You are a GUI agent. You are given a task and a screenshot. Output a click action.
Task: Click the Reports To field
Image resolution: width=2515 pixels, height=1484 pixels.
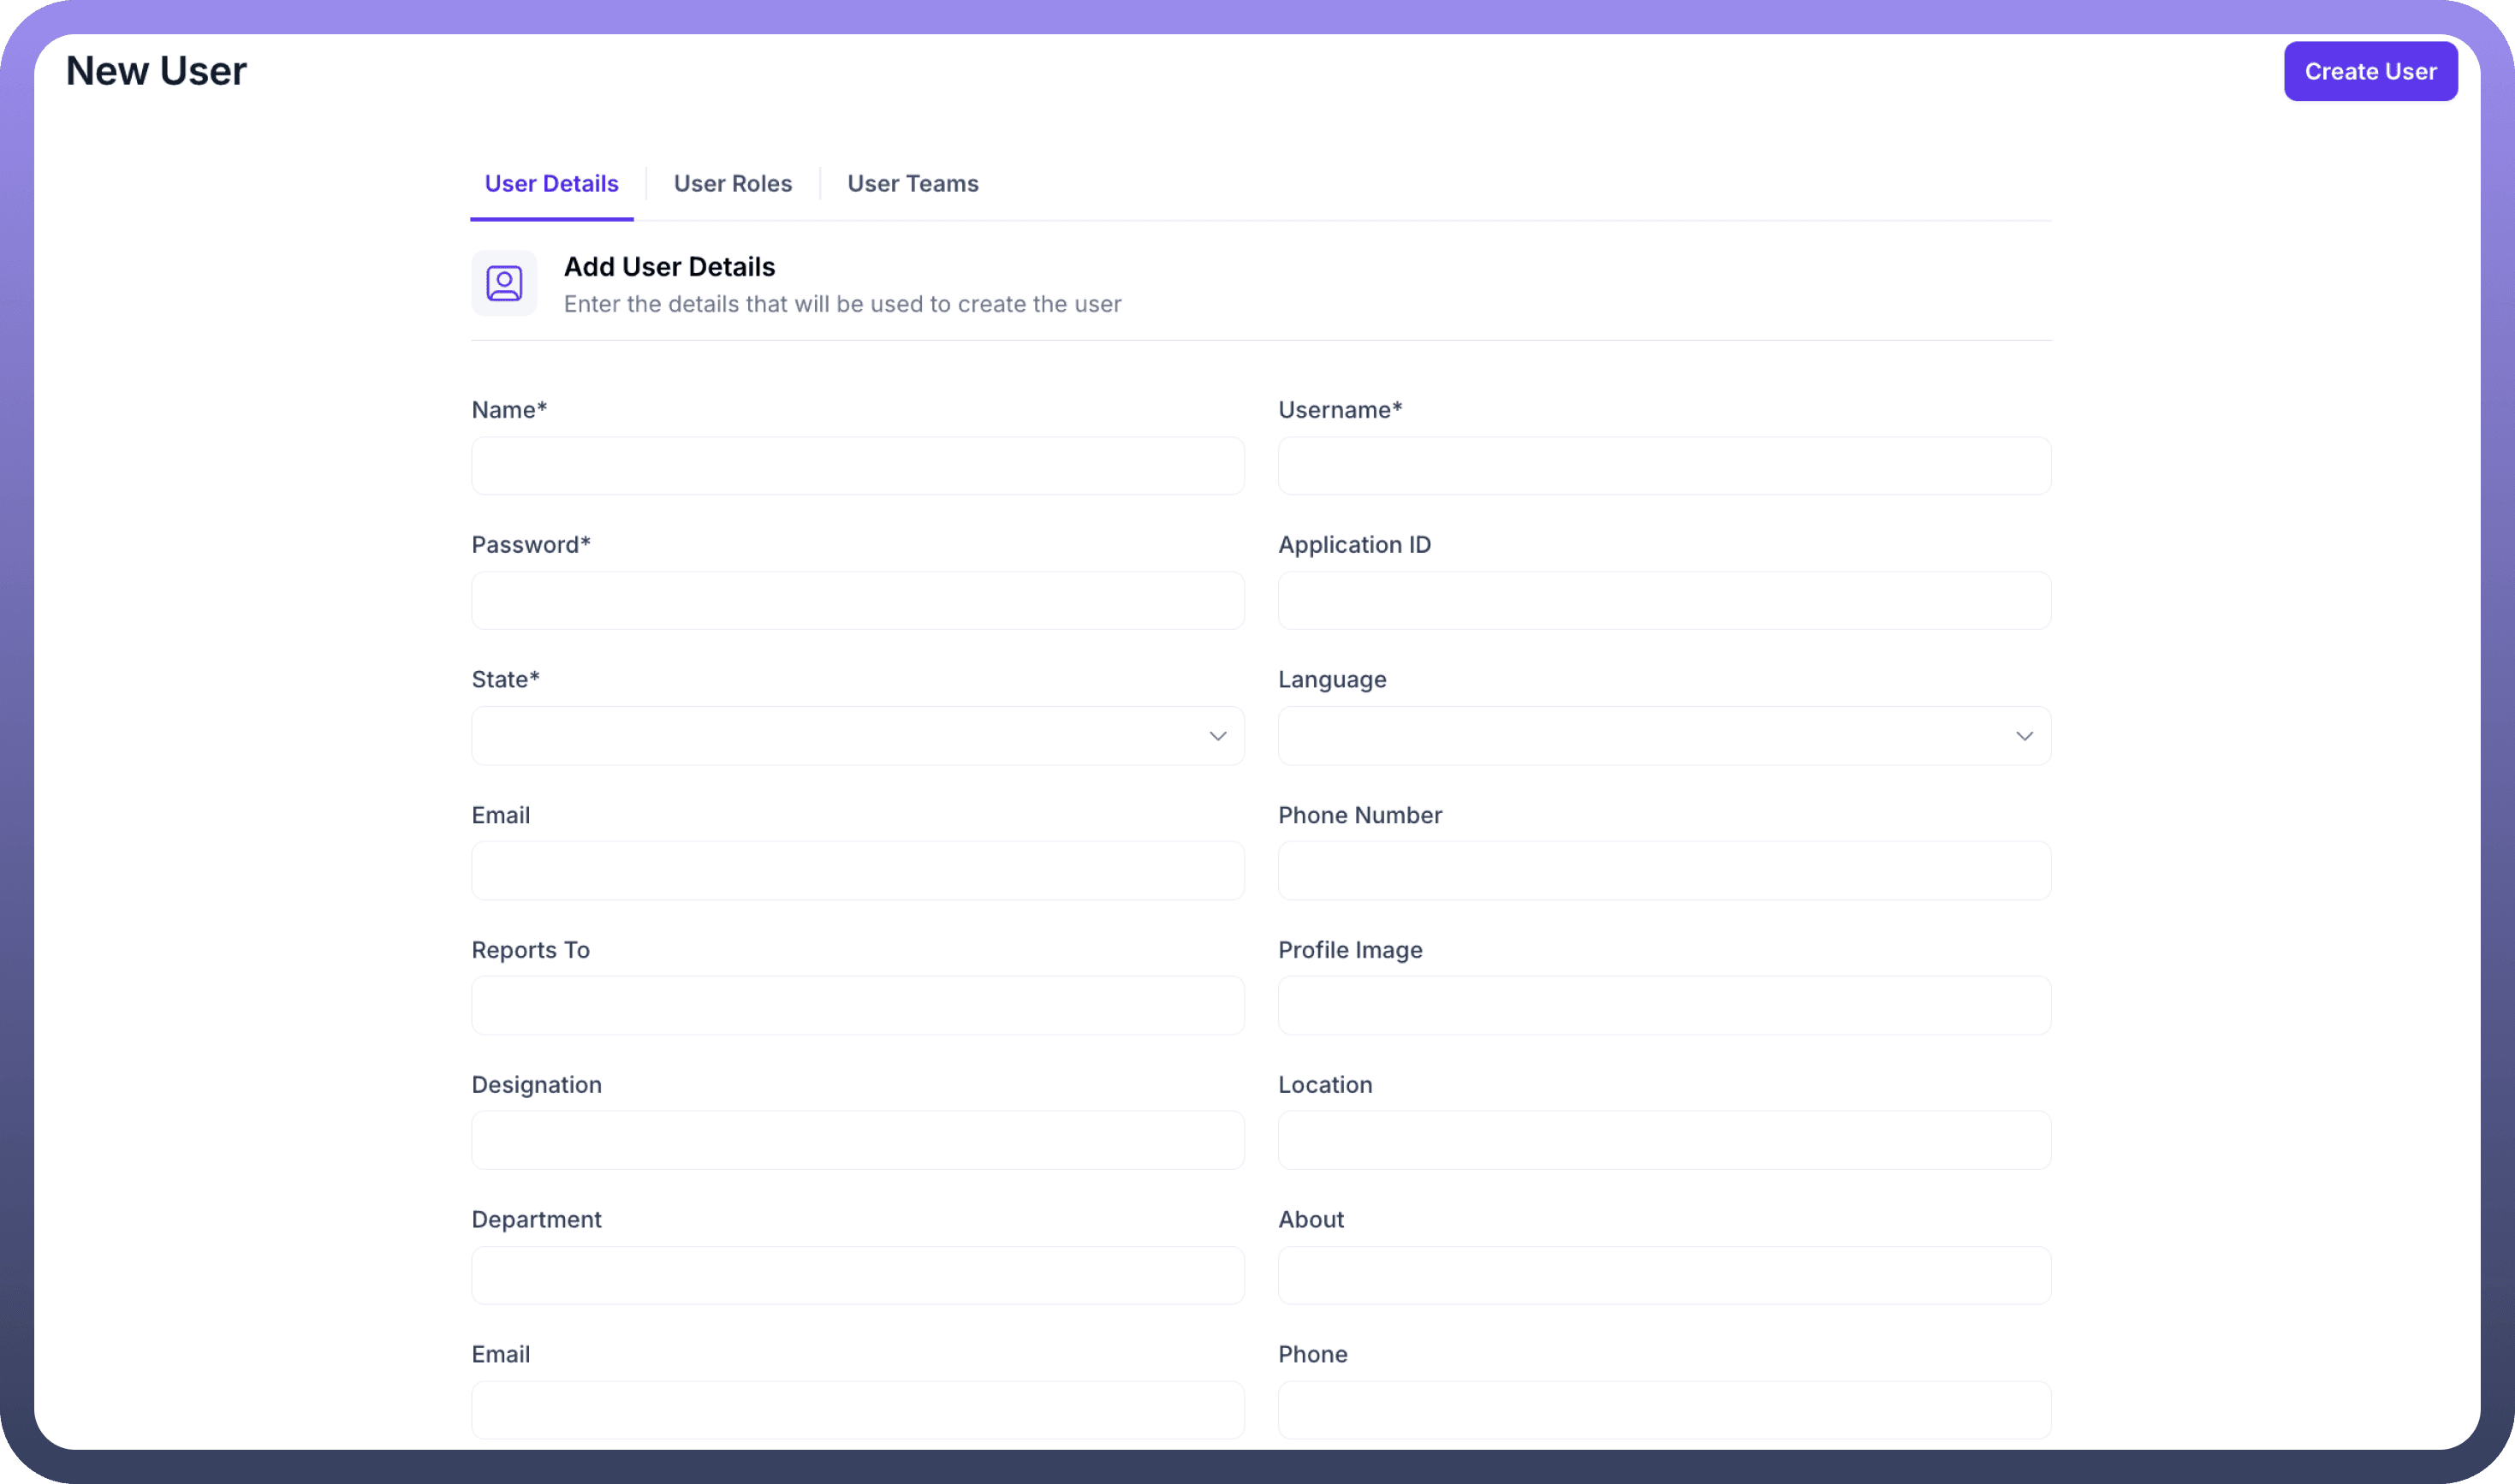[857, 1006]
